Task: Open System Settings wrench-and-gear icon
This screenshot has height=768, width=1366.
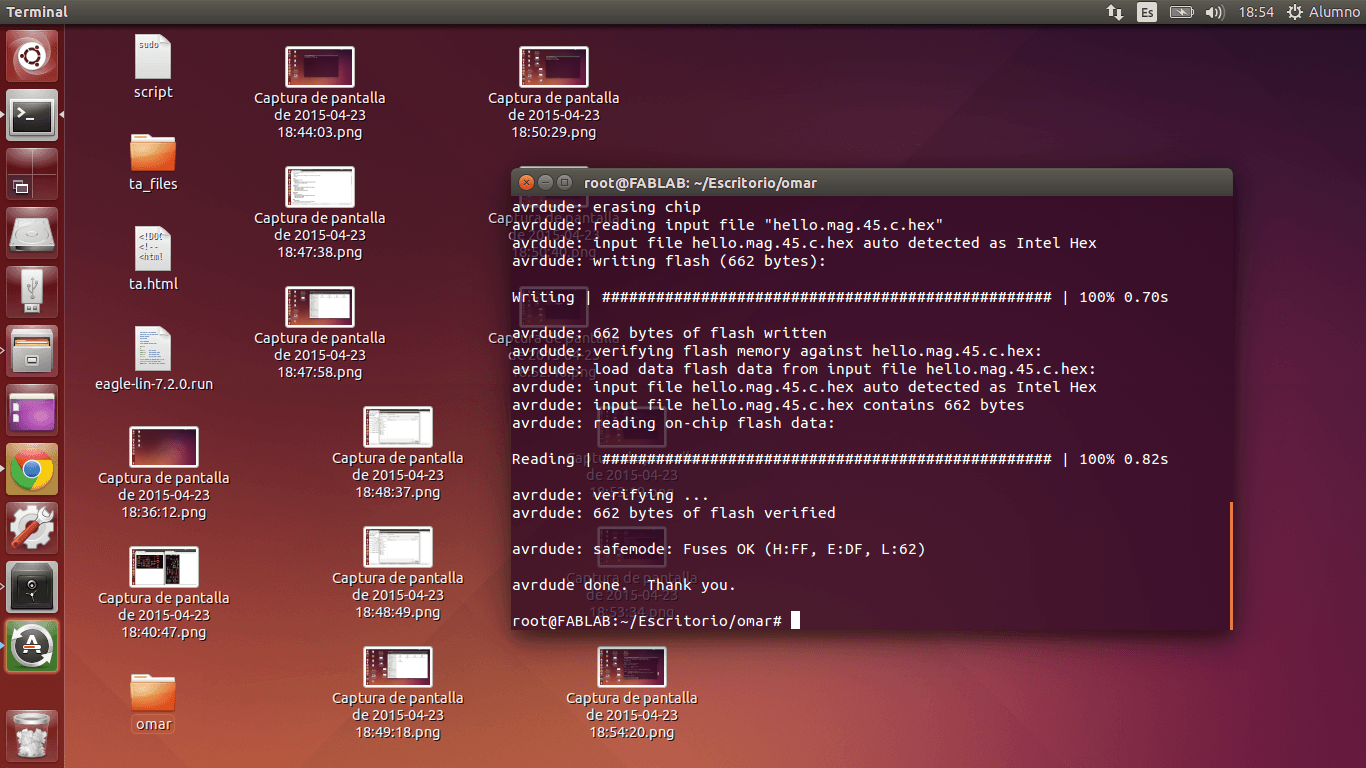Action: [32, 528]
